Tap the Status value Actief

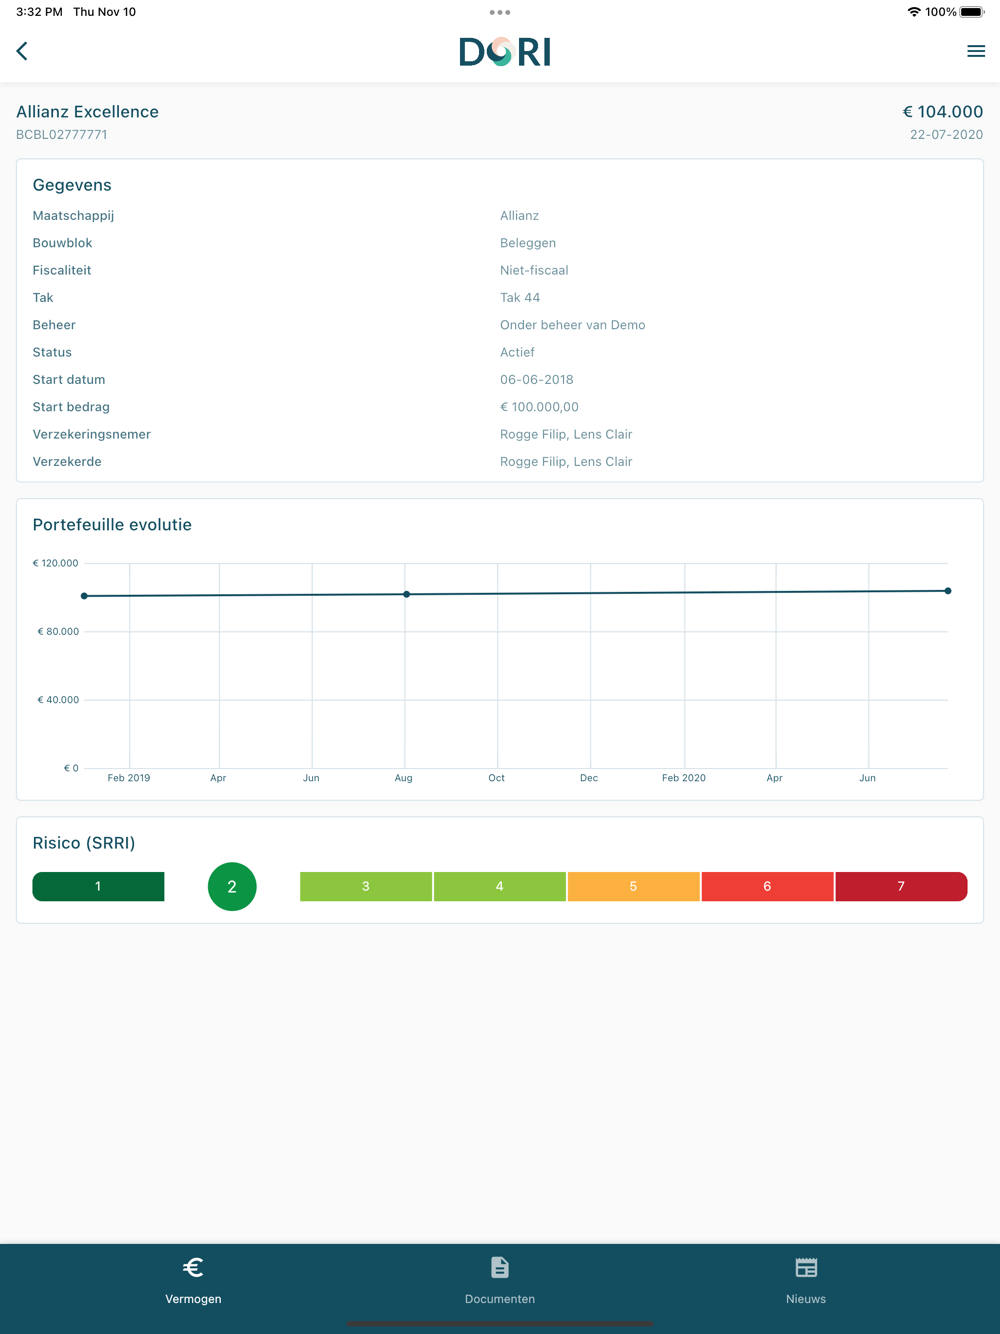(517, 352)
